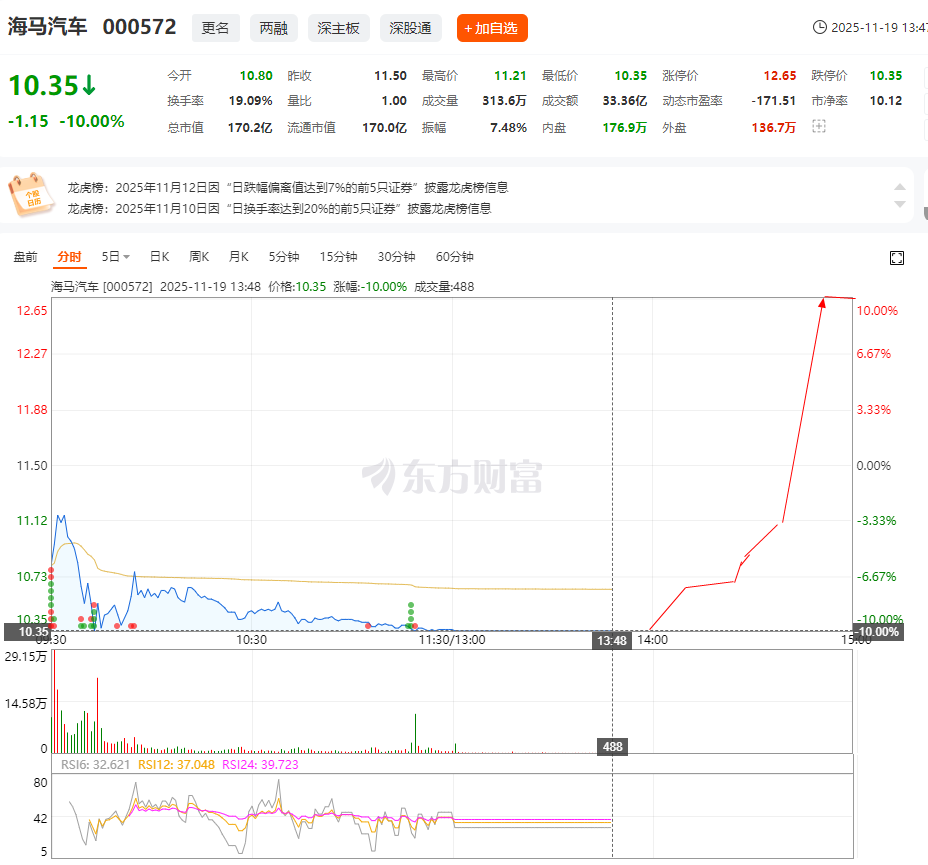
Task: Click the stock name 海马汽车
Action: point(47,27)
